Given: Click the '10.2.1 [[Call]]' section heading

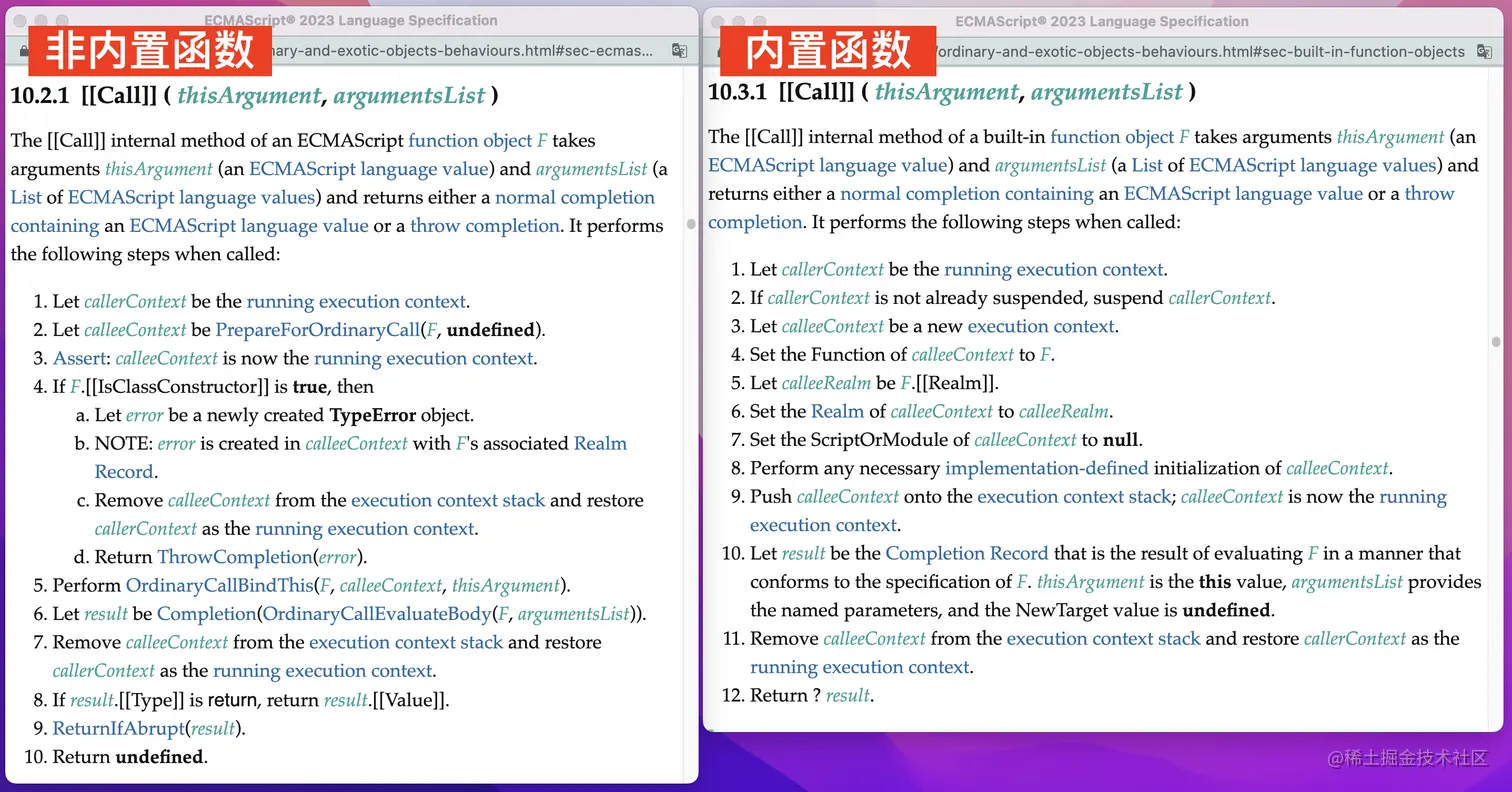Looking at the screenshot, I should point(254,96).
